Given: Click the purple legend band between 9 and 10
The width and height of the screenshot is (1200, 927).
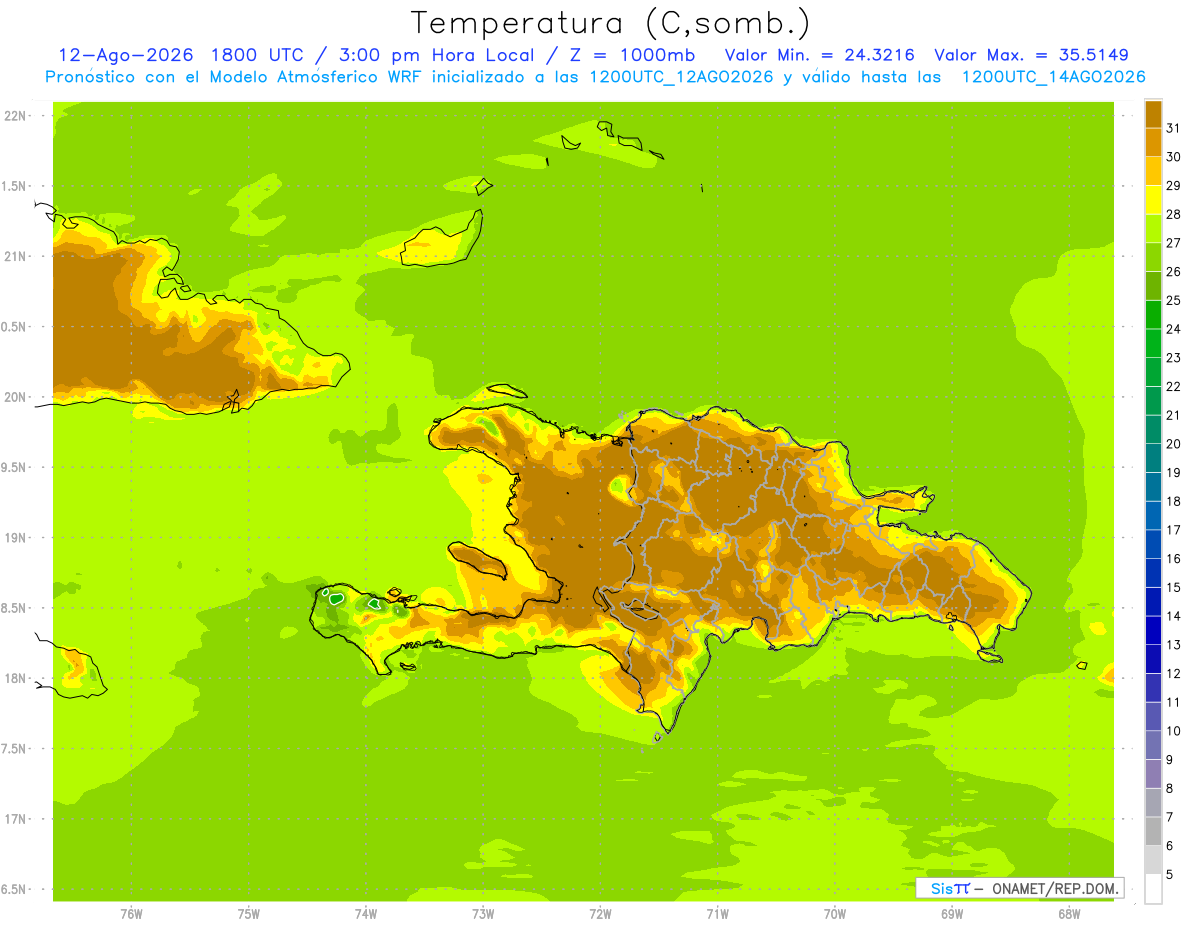Looking at the screenshot, I should (x=1153, y=746).
